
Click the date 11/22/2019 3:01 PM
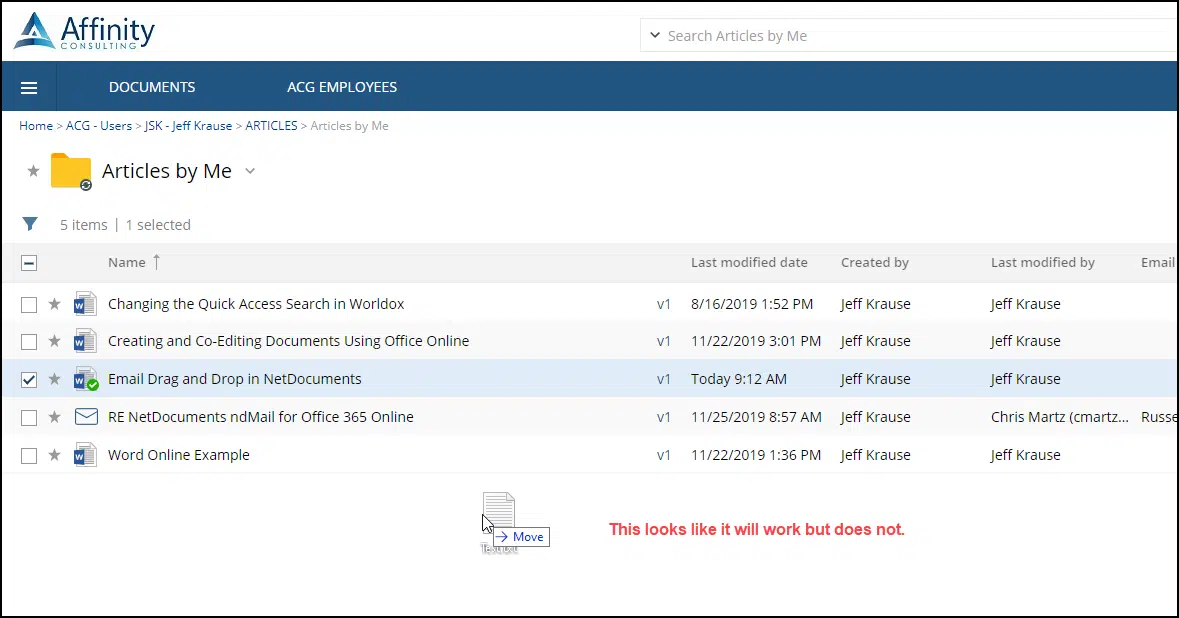click(756, 341)
